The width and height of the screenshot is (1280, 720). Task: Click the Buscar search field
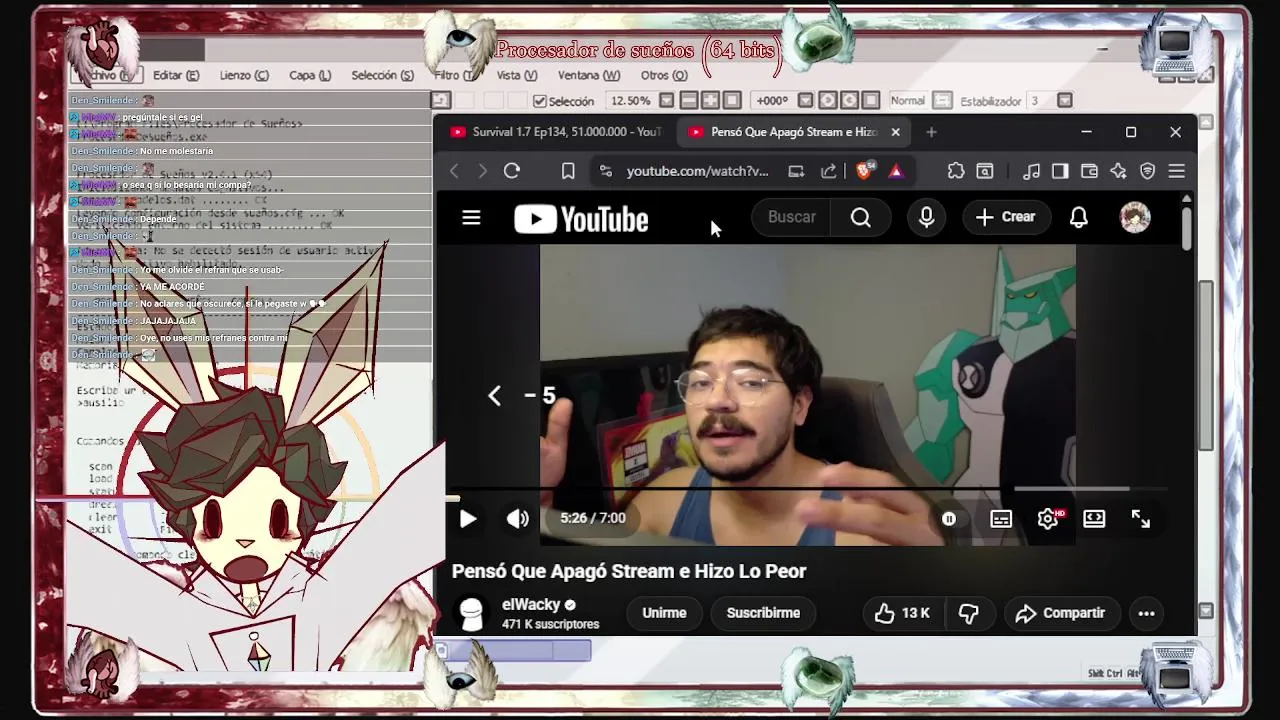coord(792,217)
